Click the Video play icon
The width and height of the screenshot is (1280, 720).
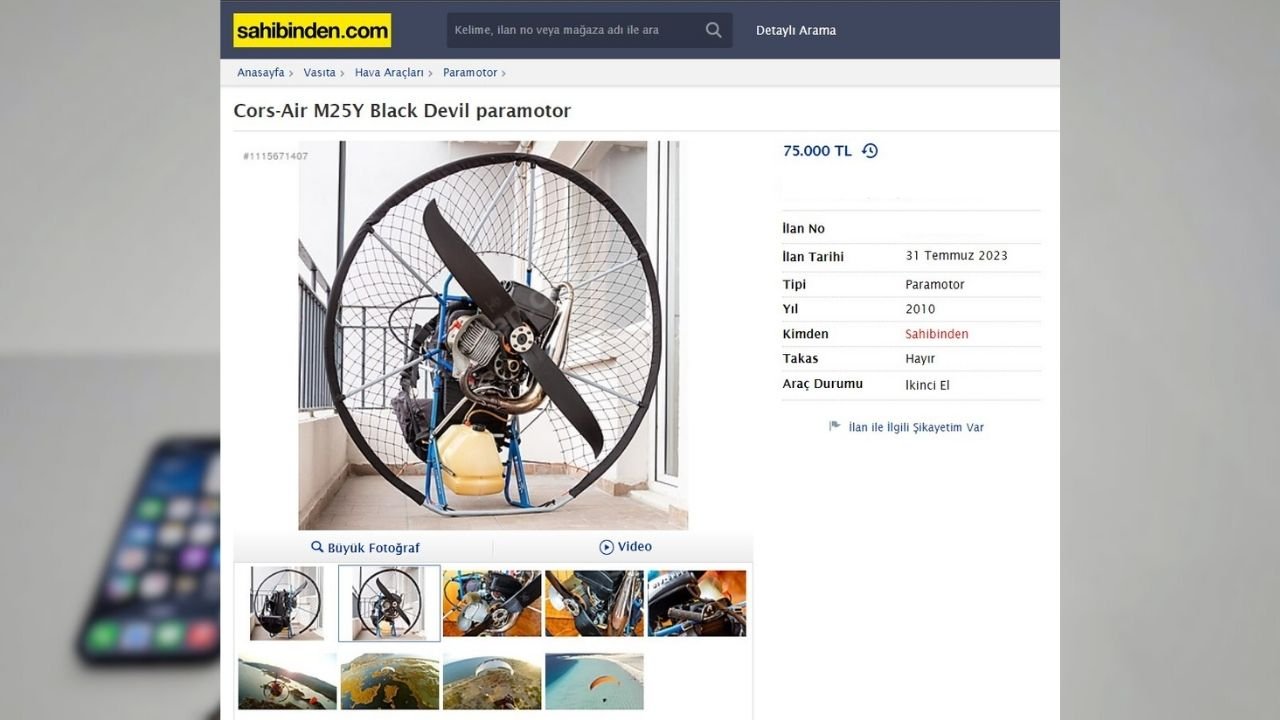tap(606, 547)
